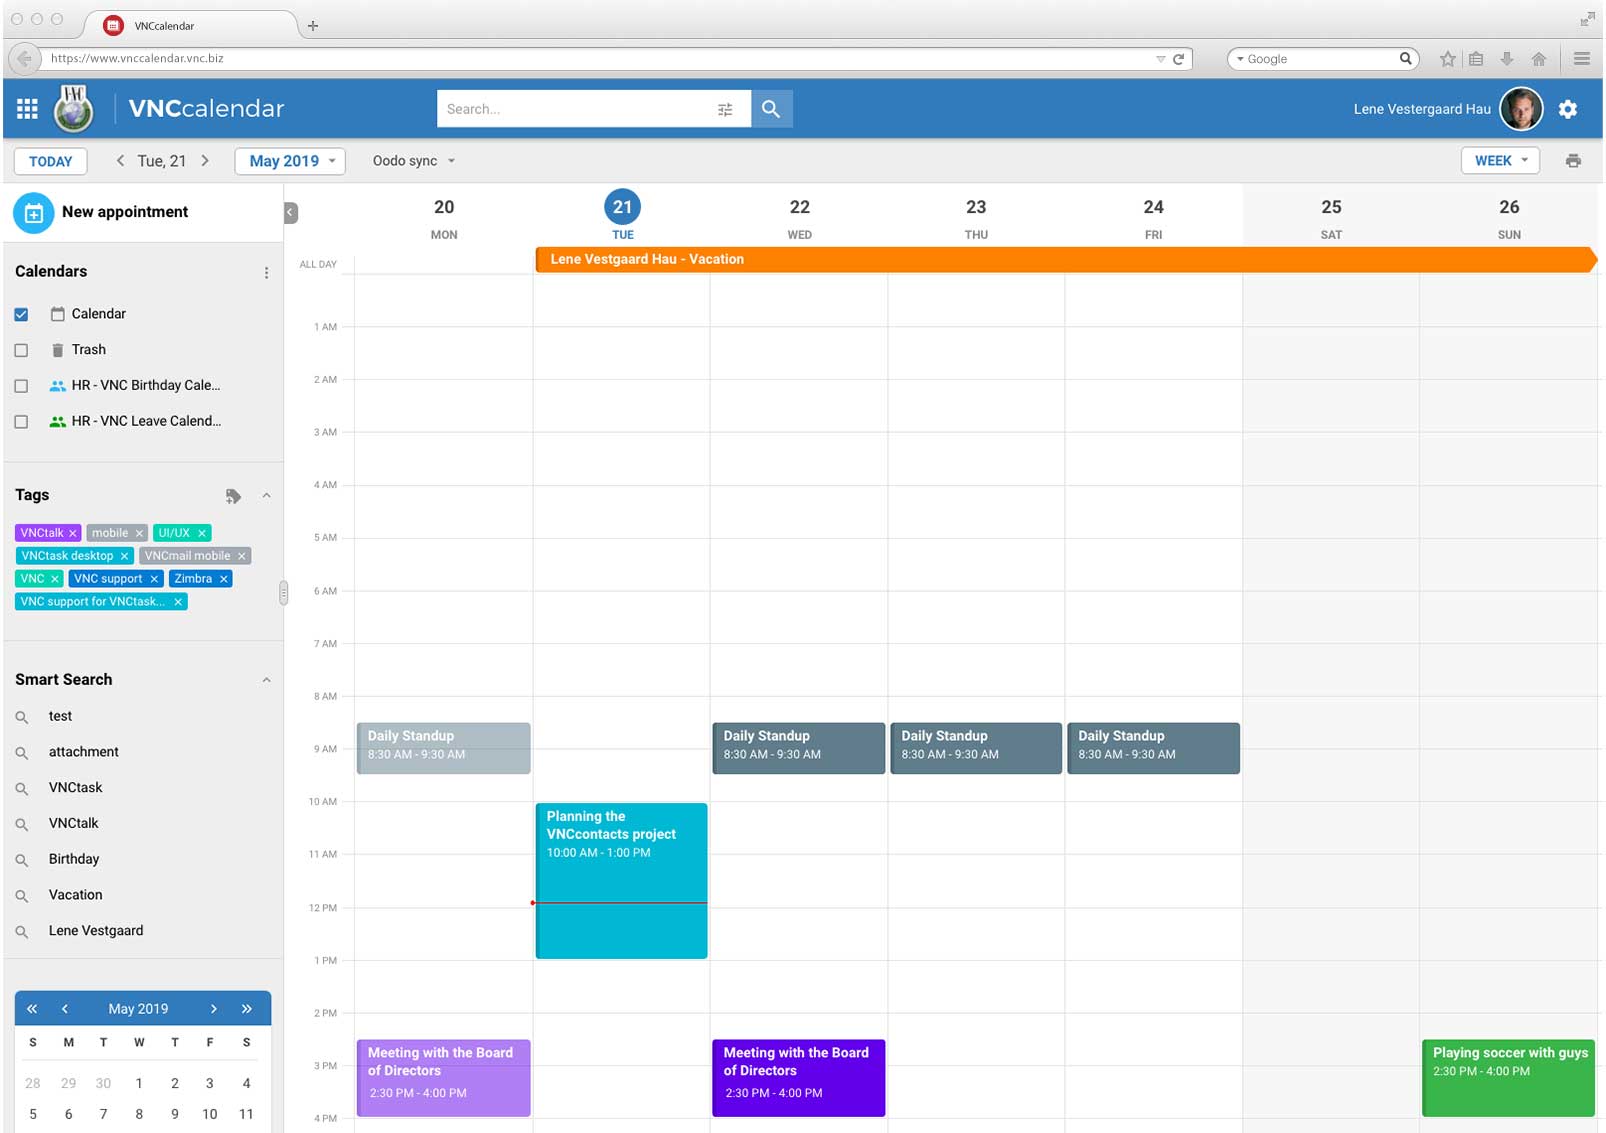1606x1133 pixels.
Task: Click browser bookmark star icon
Action: tap(1447, 59)
